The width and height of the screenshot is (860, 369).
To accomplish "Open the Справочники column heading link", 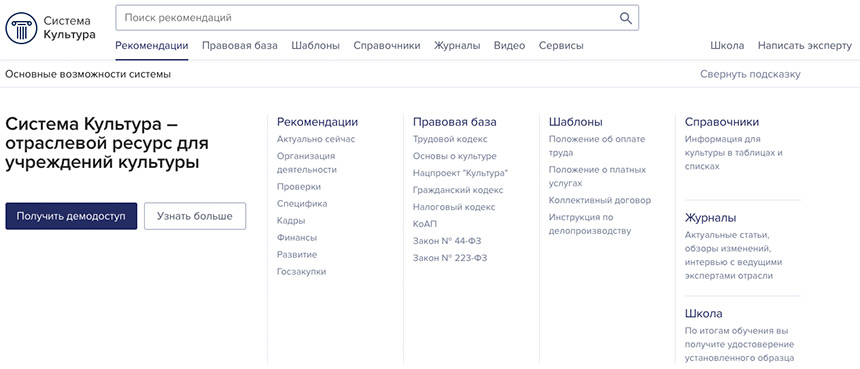I will pyautogui.click(x=722, y=122).
